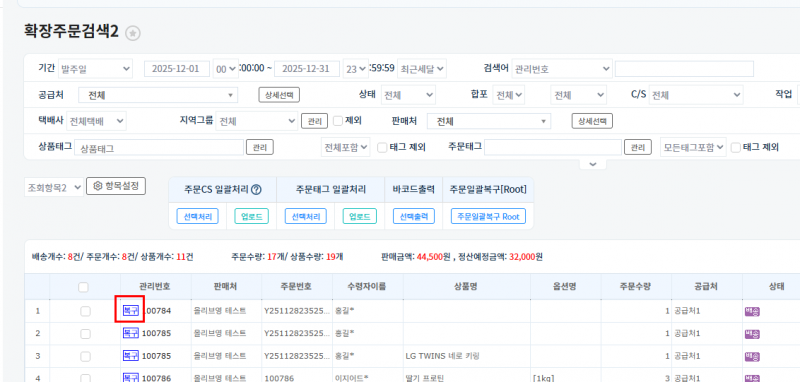Click 업로드 under 주문CS 일괄처리

coord(252,216)
